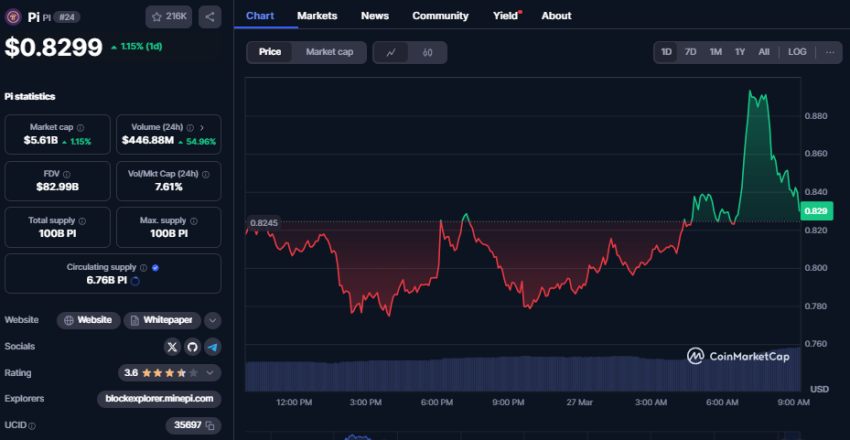Viewport: 850px width, 440px height.
Task: Open the Markets tab
Action: (x=317, y=16)
